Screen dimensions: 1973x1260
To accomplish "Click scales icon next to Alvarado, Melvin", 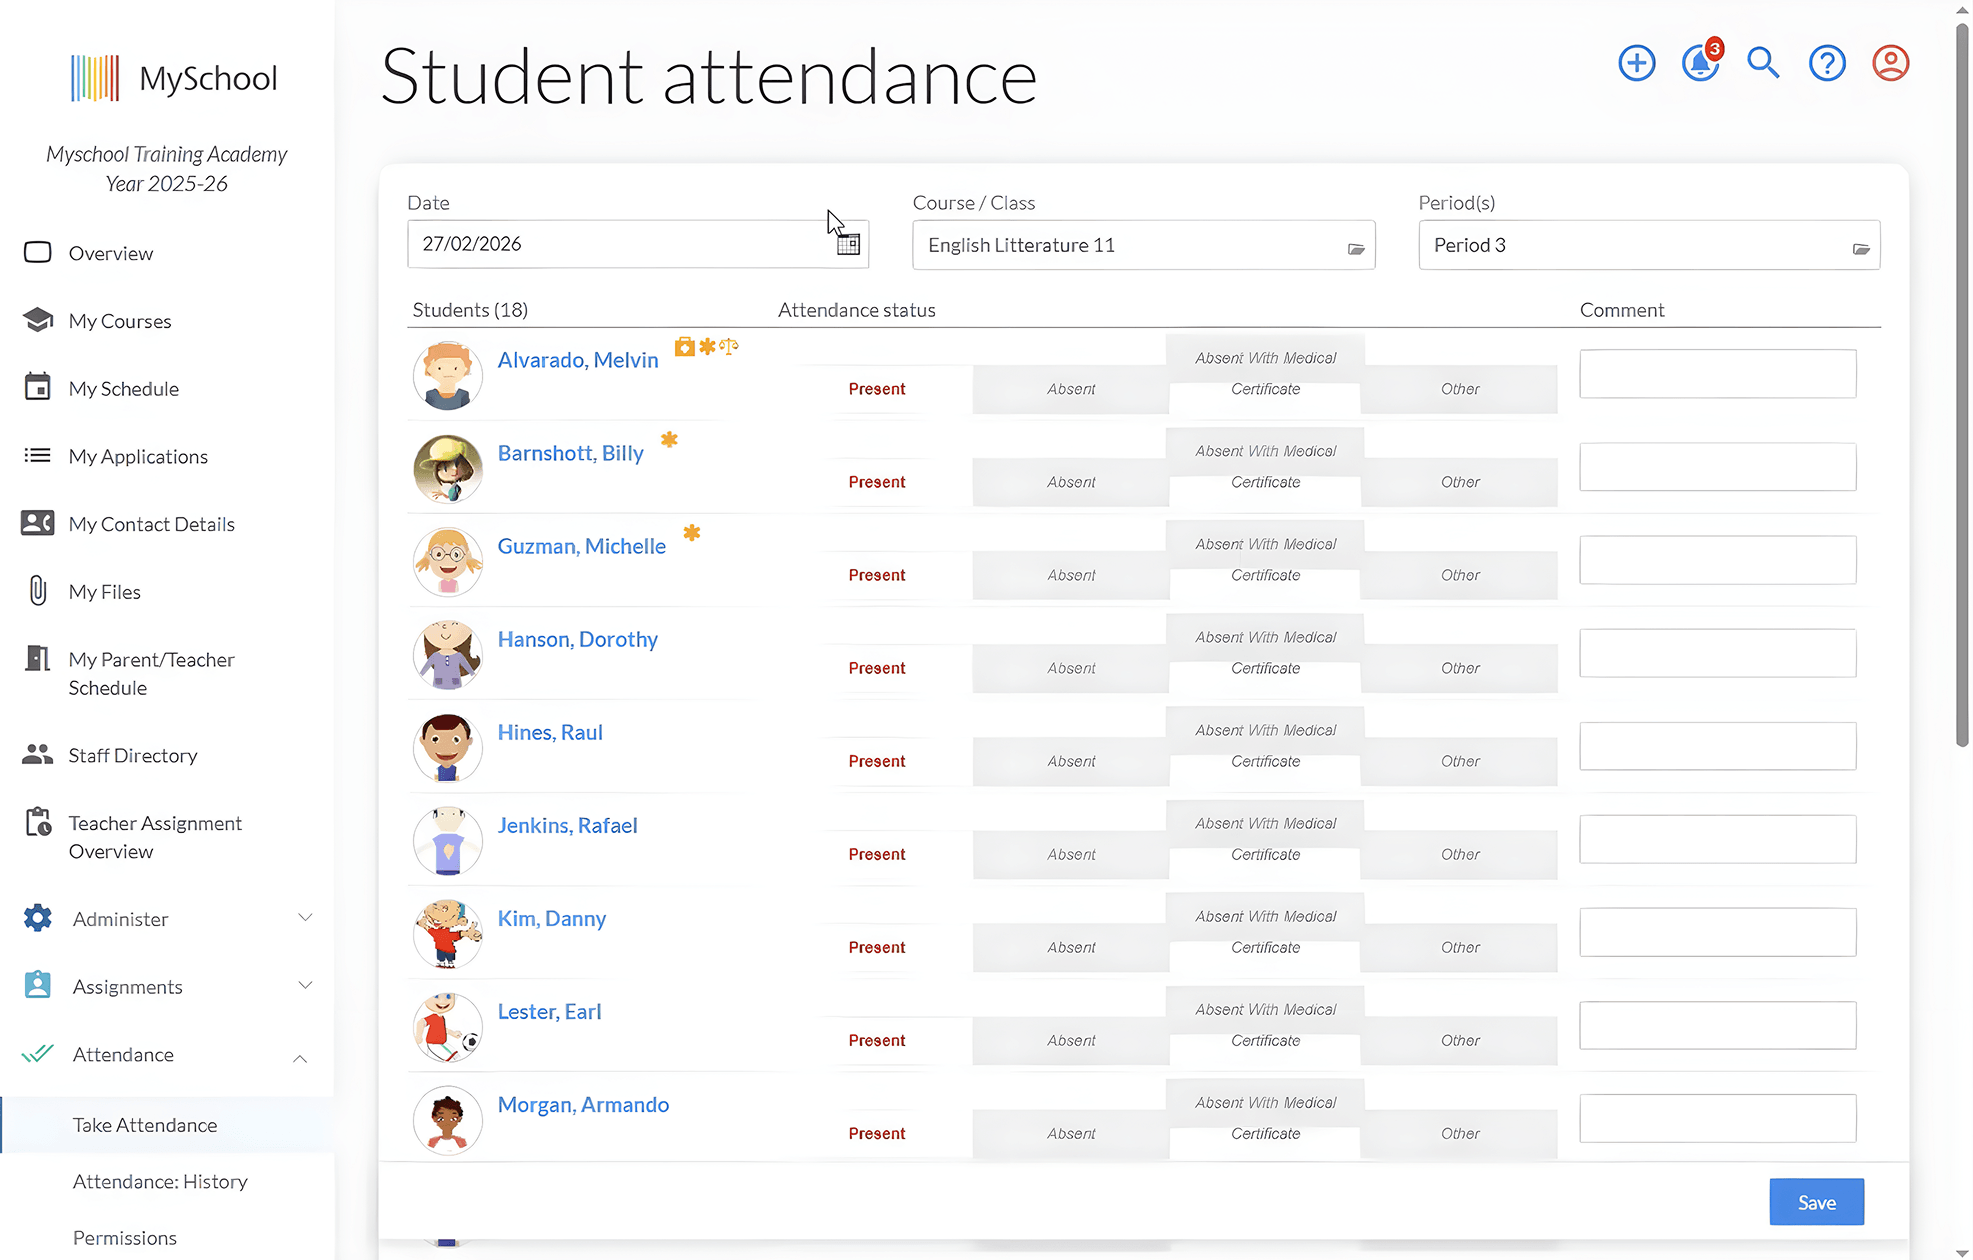I will point(729,347).
